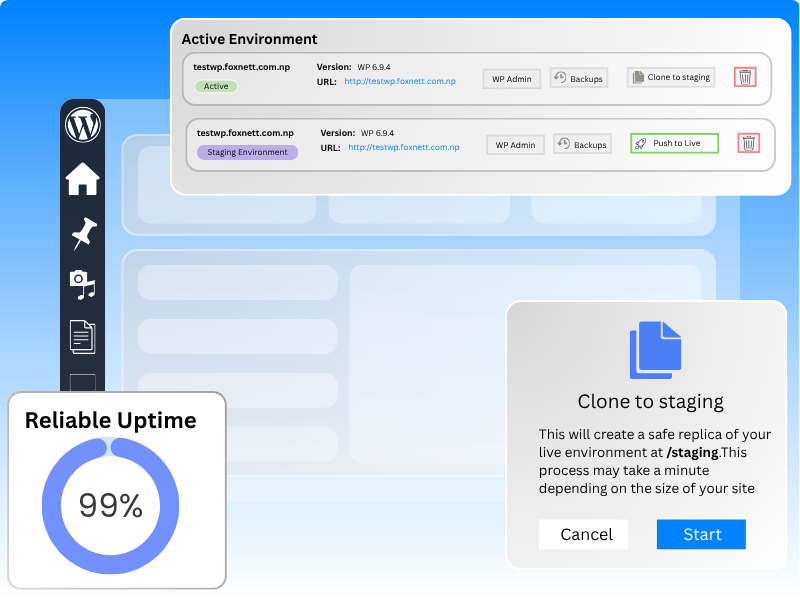Cancel the clone to staging dialog
Screen dimensions: 800x600
(583, 534)
